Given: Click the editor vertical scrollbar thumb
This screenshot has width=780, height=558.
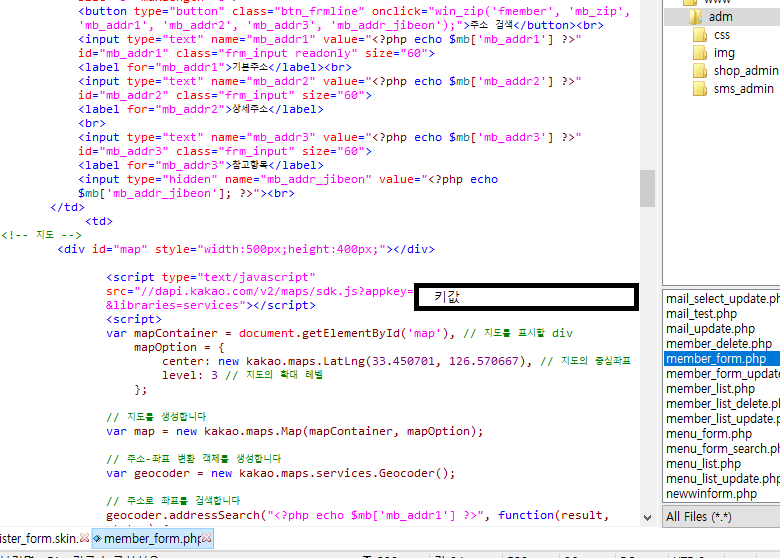Looking at the screenshot, I should 647,187.
